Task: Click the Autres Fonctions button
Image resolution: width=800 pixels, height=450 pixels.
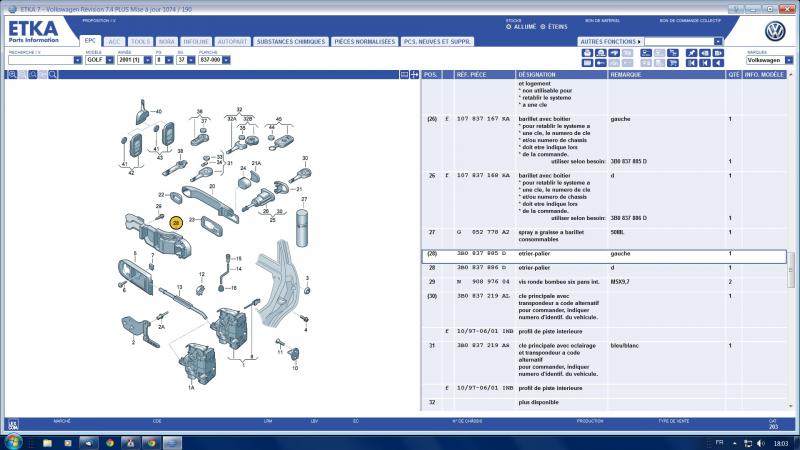Action: 610,41
